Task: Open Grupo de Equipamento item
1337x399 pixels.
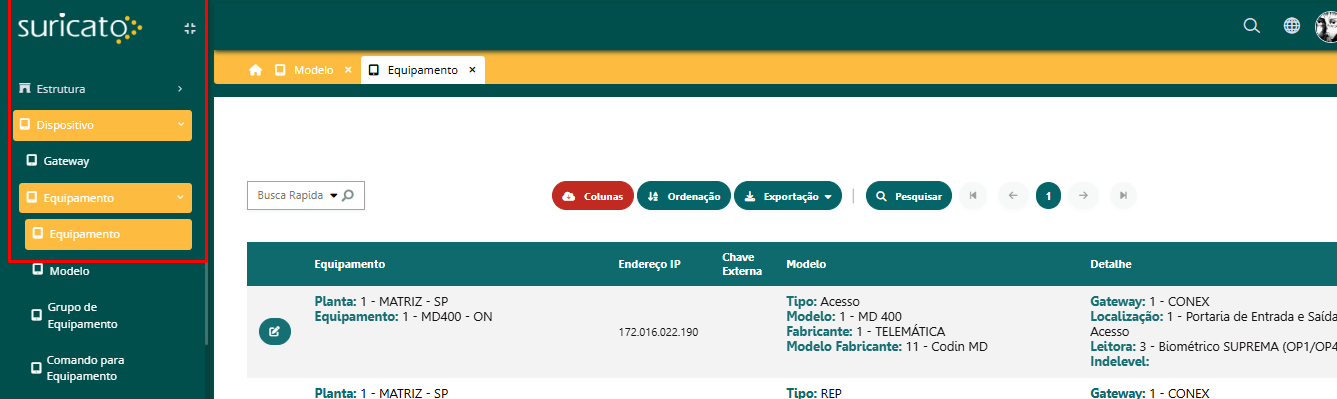Action: pos(82,315)
